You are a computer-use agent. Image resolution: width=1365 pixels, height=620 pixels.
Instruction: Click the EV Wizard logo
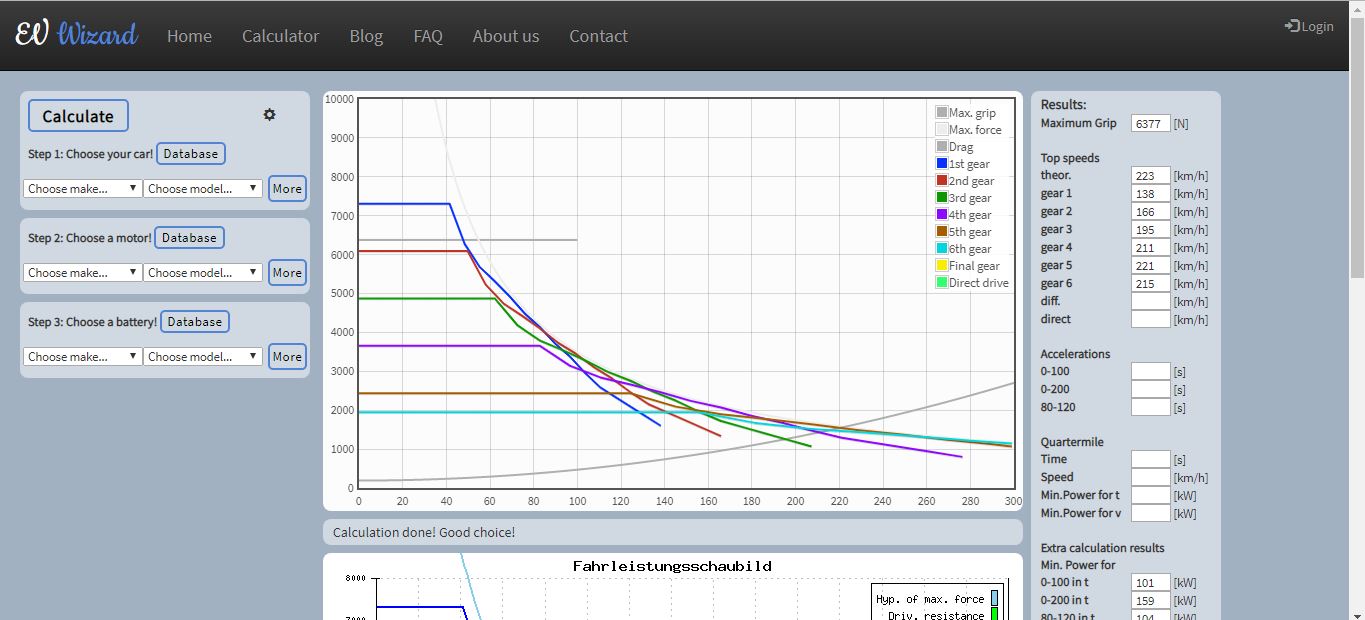[76, 34]
